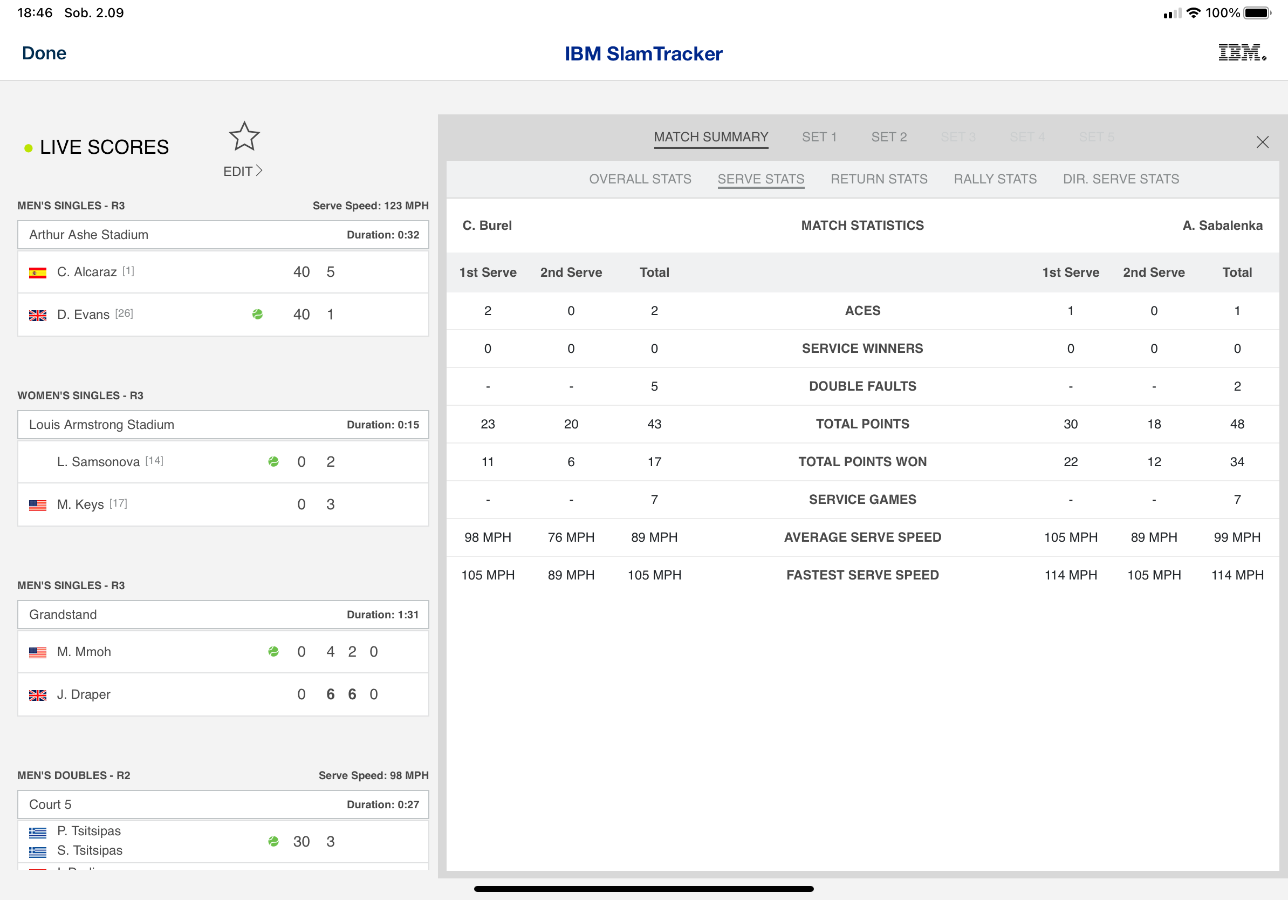Open Louis Armstrong Stadium match header
Screen dimensions: 1288x900
coord(223,425)
